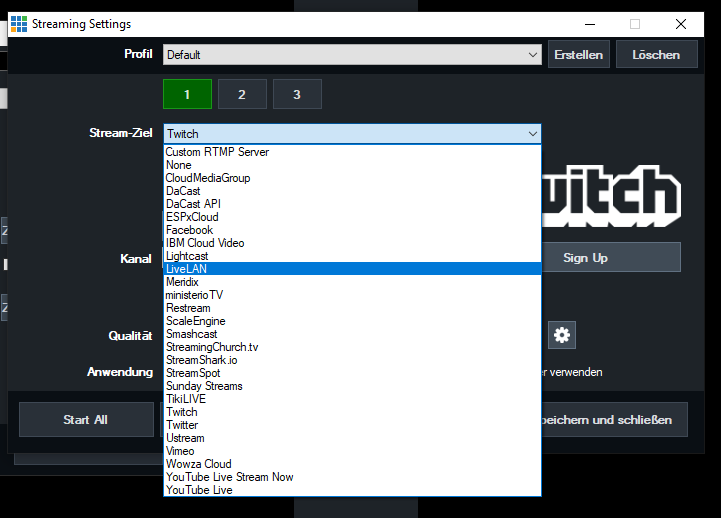The width and height of the screenshot is (721, 518).
Task: Close the Streaming Settings window
Action: coord(680,24)
